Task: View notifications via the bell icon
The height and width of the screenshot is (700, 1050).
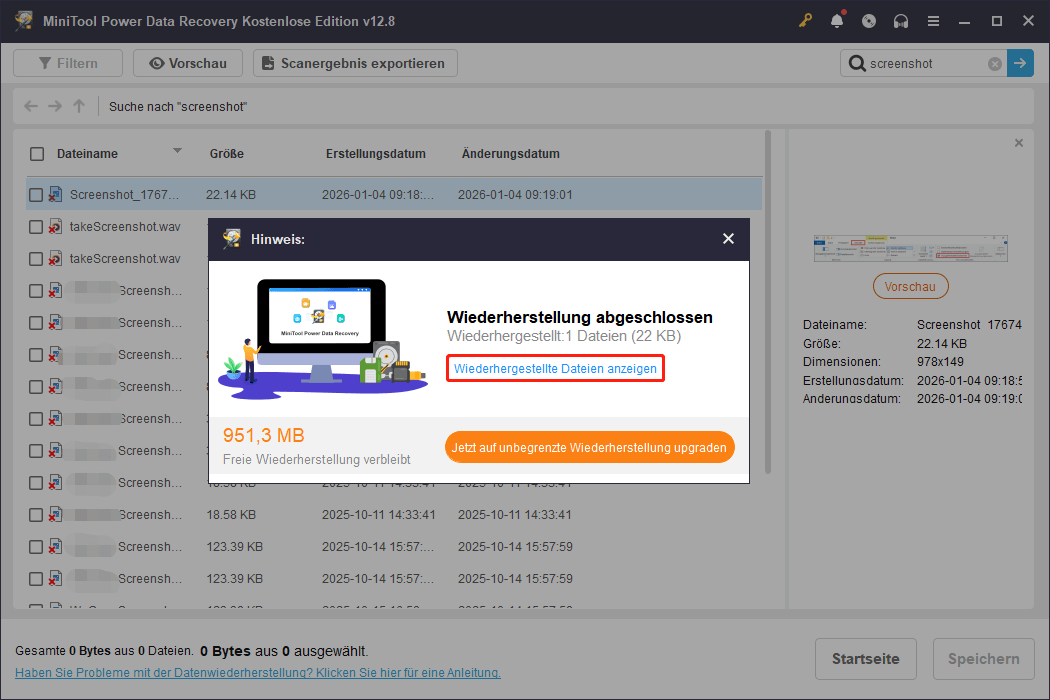Action: [x=837, y=20]
